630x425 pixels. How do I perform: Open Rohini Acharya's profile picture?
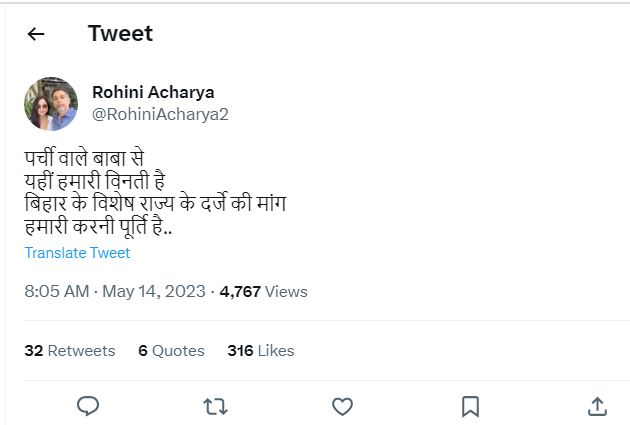pos(51,103)
